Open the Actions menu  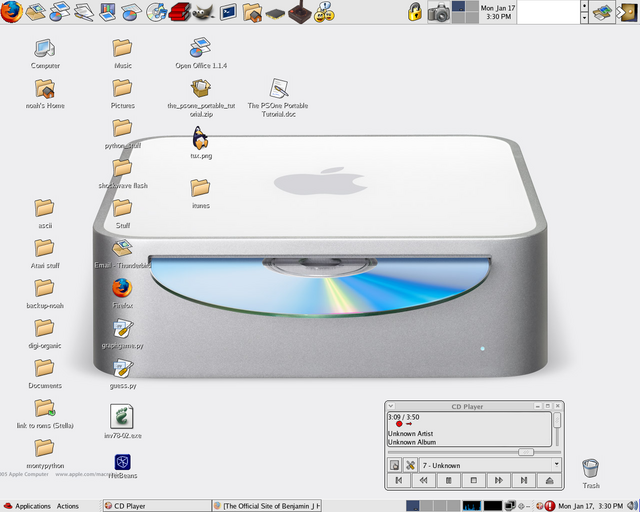(67, 506)
